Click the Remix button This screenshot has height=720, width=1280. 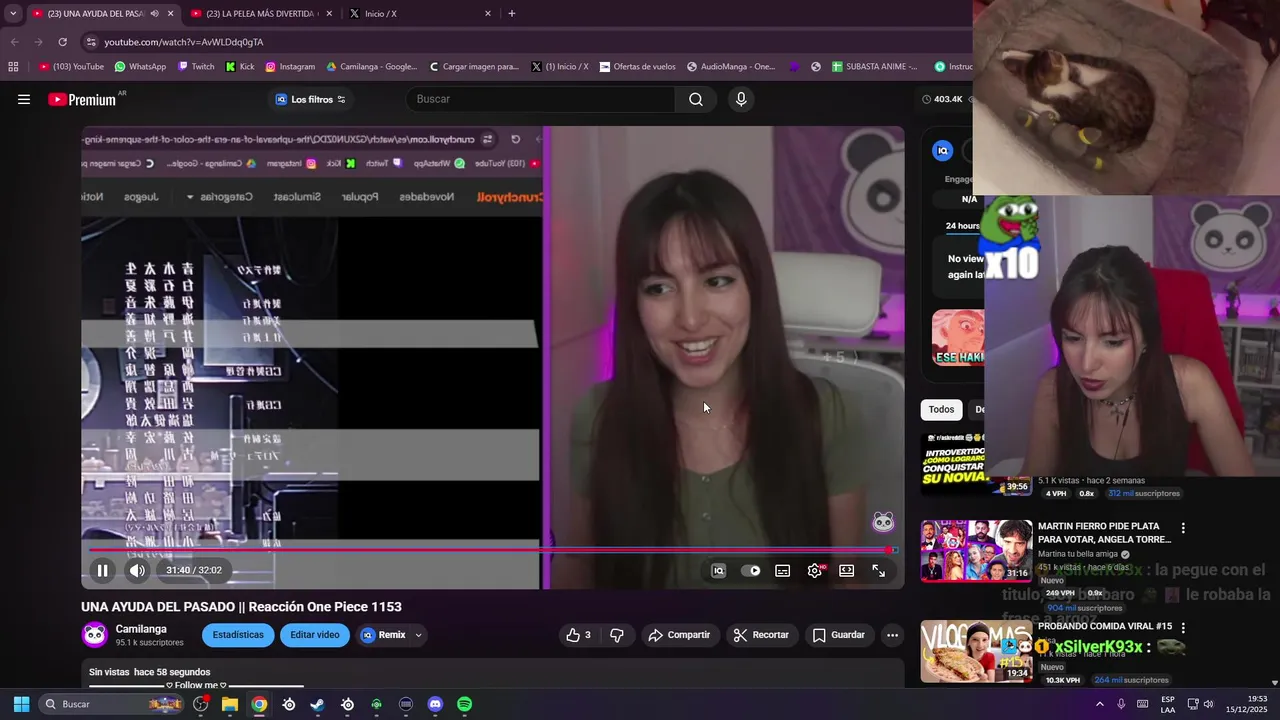[383, 635]
